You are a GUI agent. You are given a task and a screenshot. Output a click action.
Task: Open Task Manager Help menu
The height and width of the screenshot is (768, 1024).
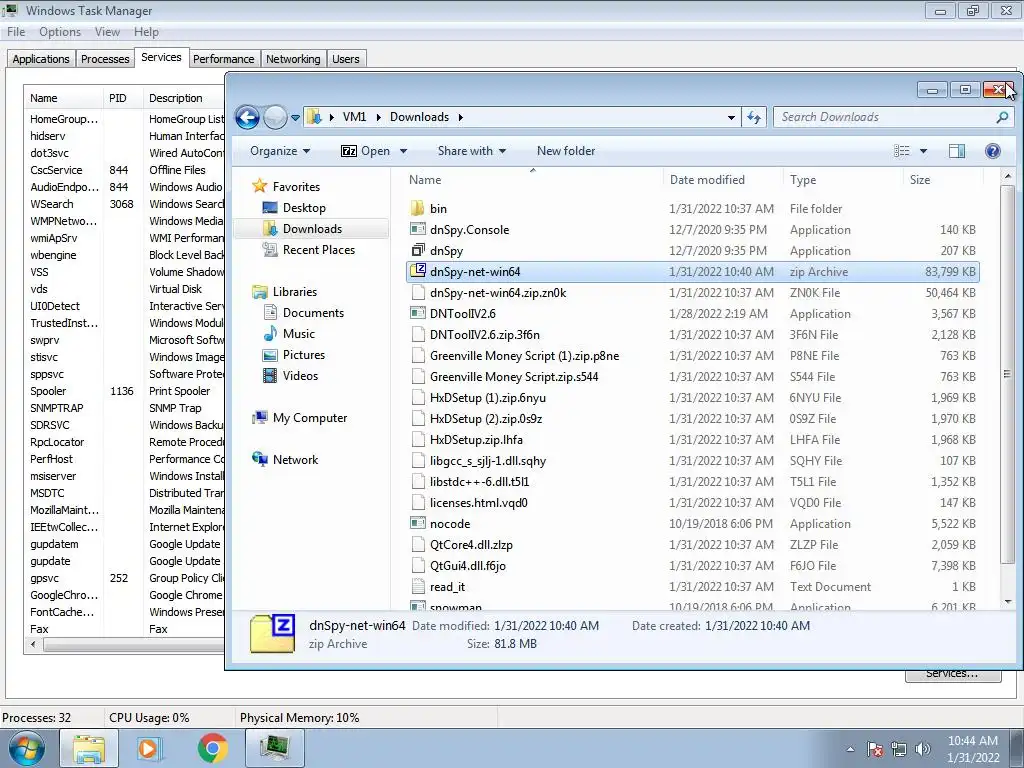point(146,32)
